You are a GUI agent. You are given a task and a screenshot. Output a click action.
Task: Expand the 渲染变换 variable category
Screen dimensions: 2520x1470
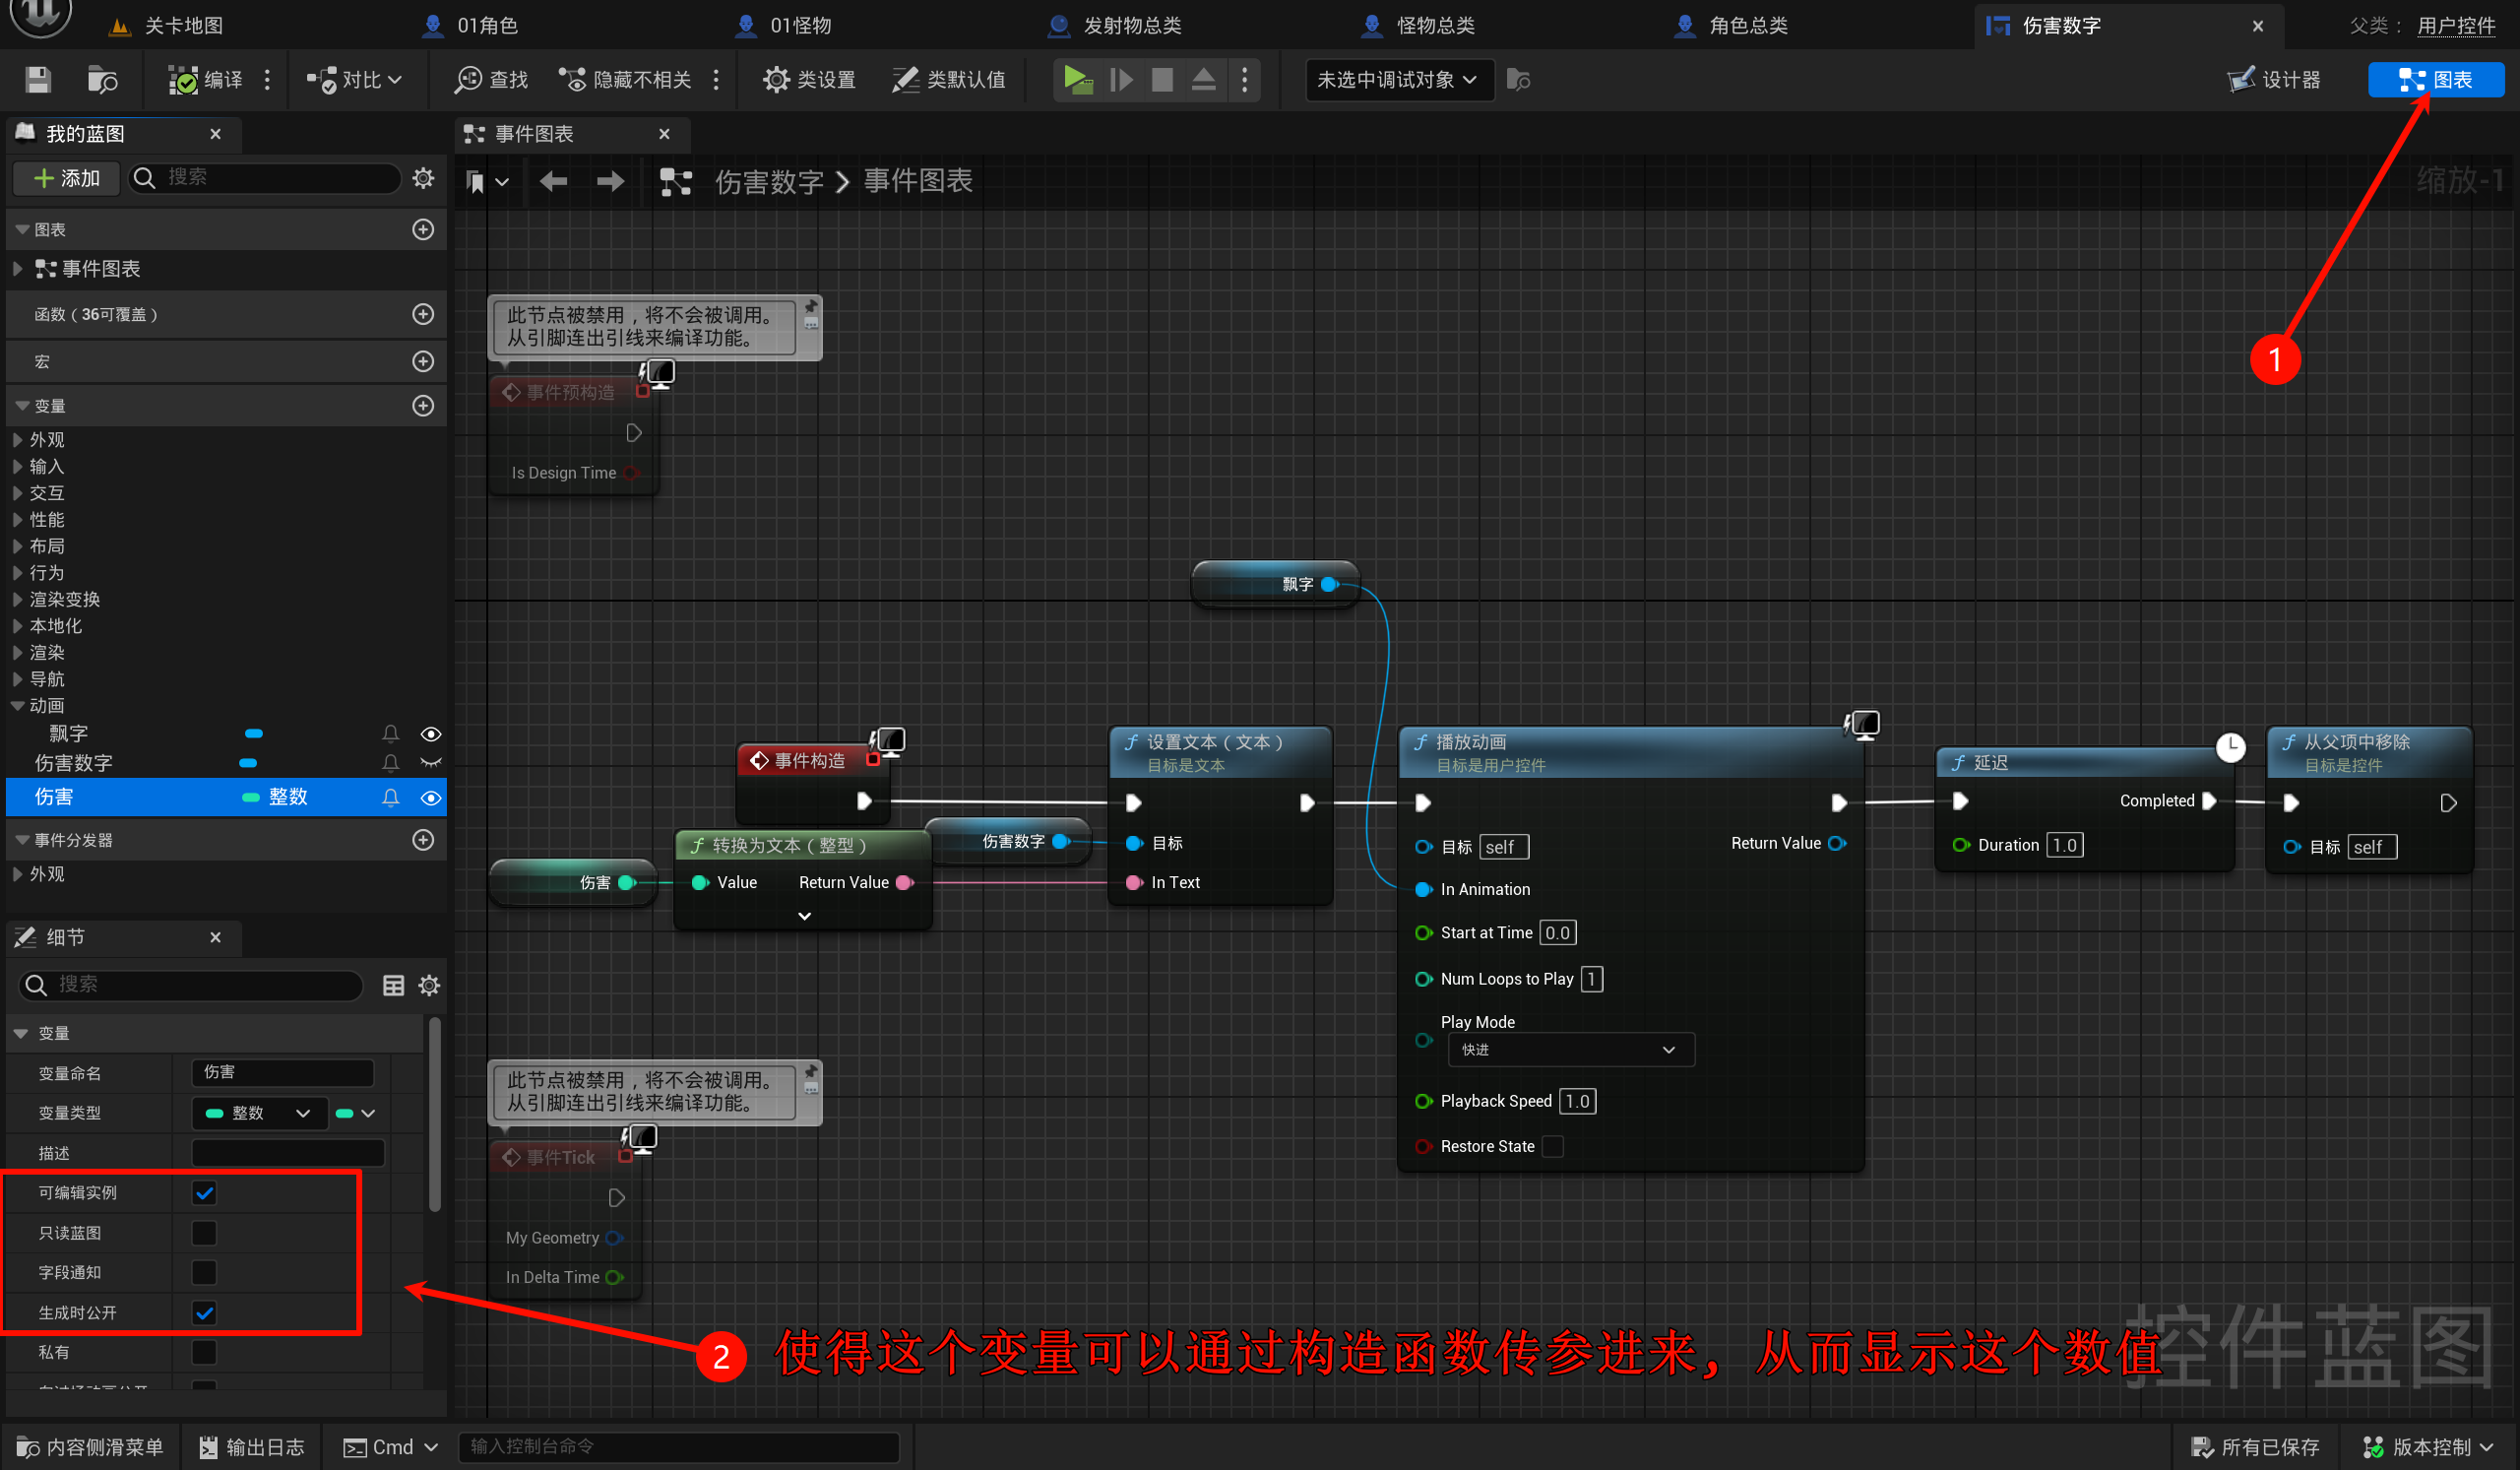[x=18, y=599]
